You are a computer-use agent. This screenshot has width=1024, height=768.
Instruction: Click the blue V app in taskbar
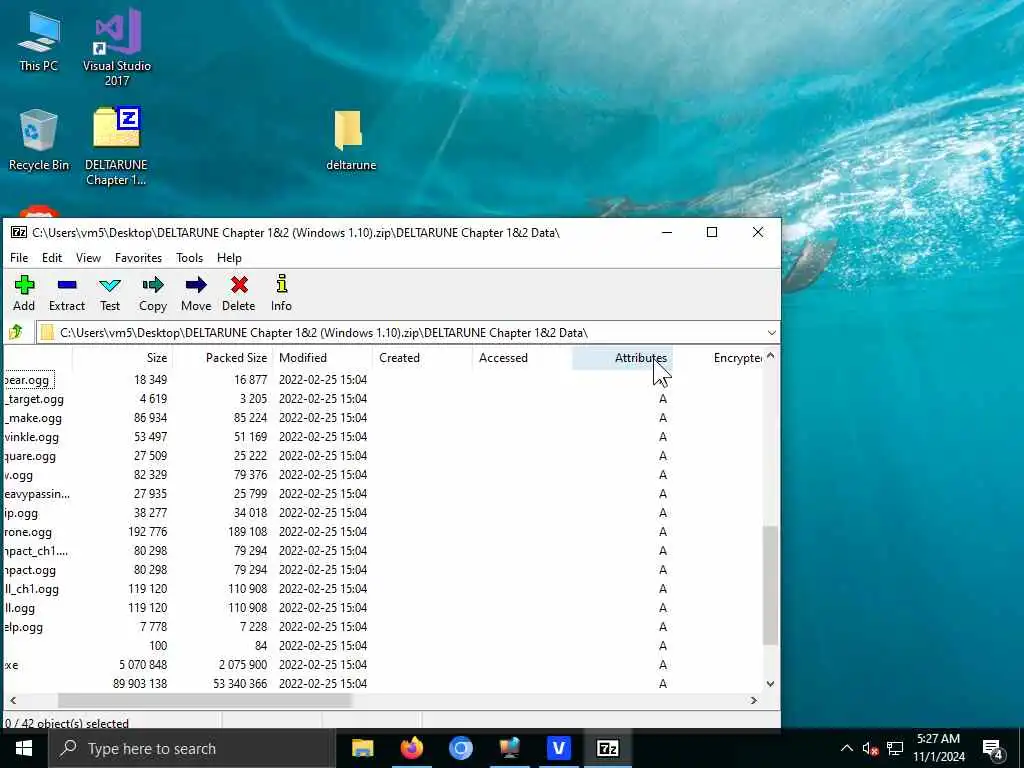click(558, 748)
